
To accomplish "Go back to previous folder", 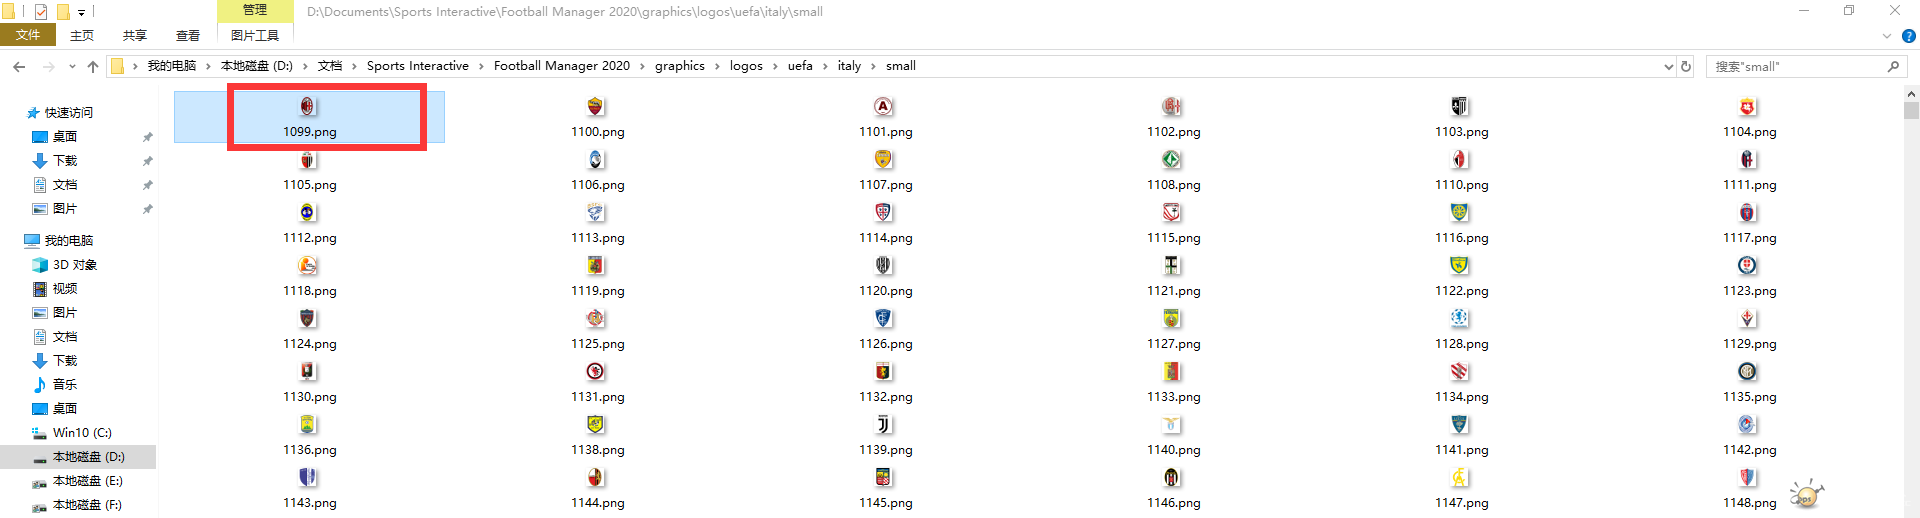I will (x=19, y=66).
